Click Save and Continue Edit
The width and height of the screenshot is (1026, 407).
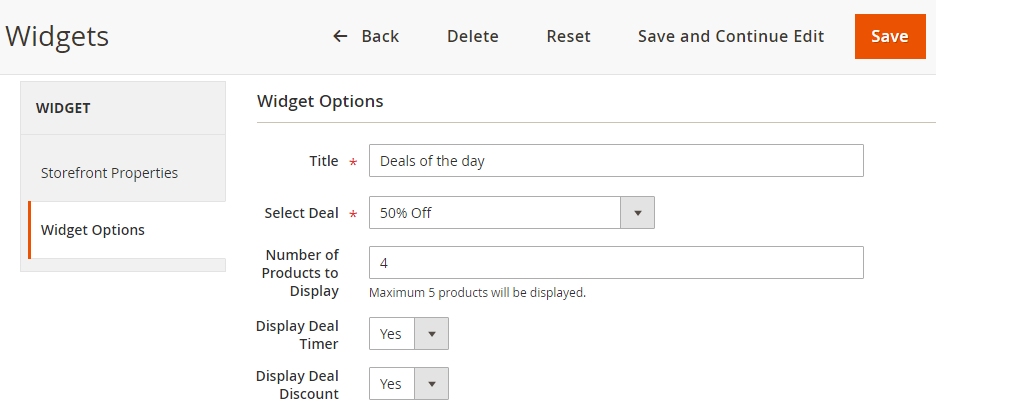730,37
